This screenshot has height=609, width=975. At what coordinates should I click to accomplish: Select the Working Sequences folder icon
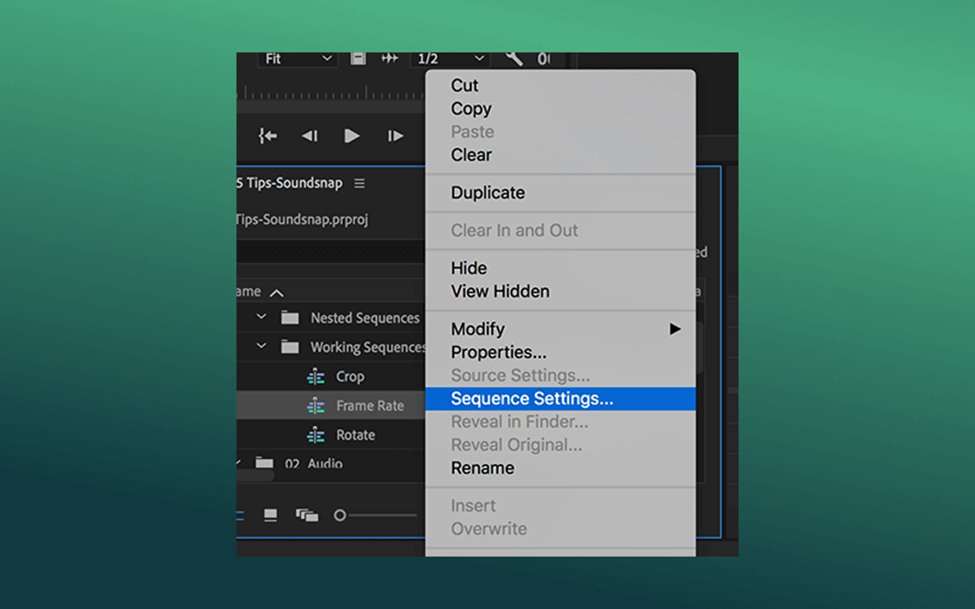click(x=290, y=346)
